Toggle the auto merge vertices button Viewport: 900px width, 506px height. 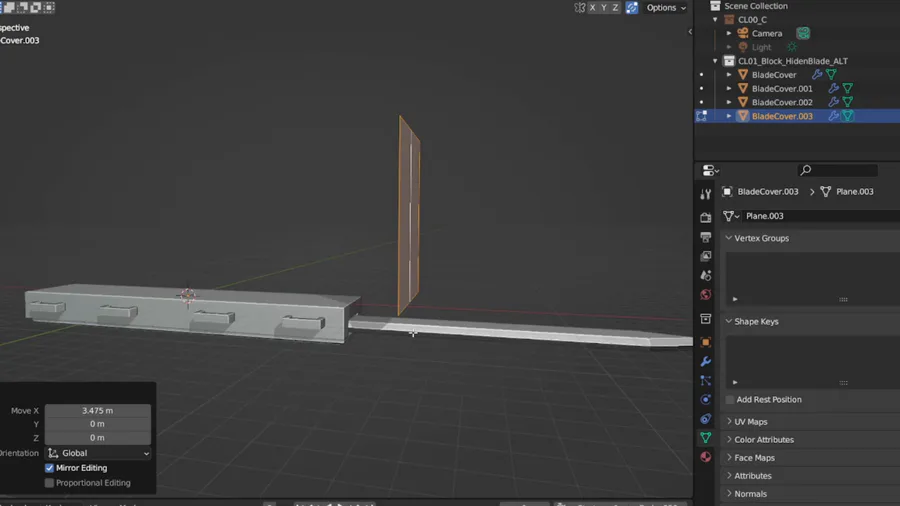[632, 7]
